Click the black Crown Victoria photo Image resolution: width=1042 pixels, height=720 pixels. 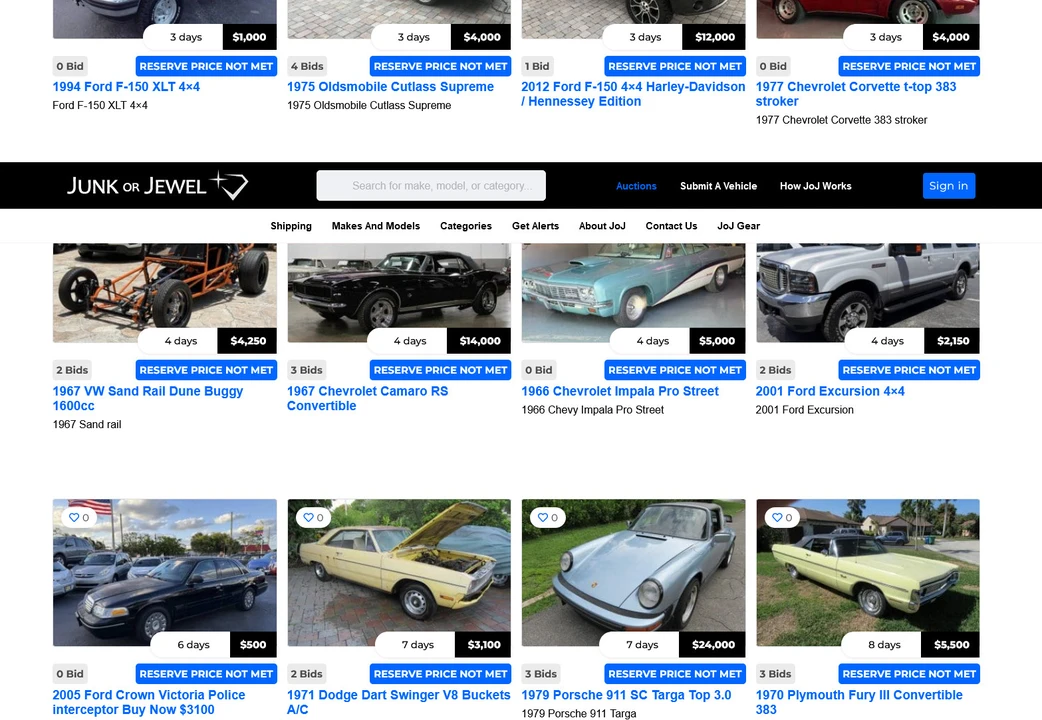[x=165, y=572]
